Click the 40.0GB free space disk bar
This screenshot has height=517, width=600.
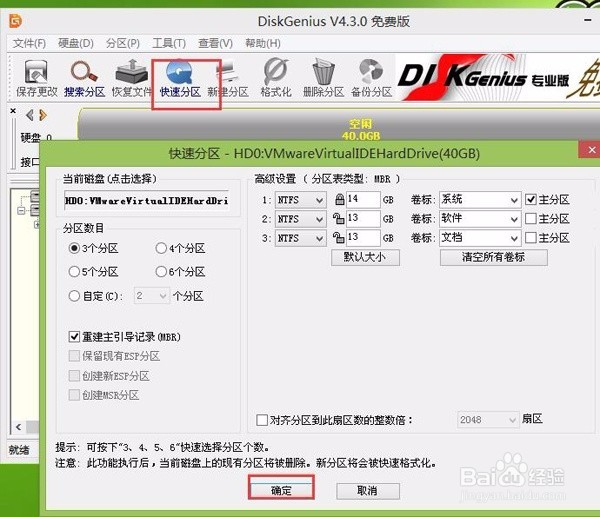click(x=339, y=126)
